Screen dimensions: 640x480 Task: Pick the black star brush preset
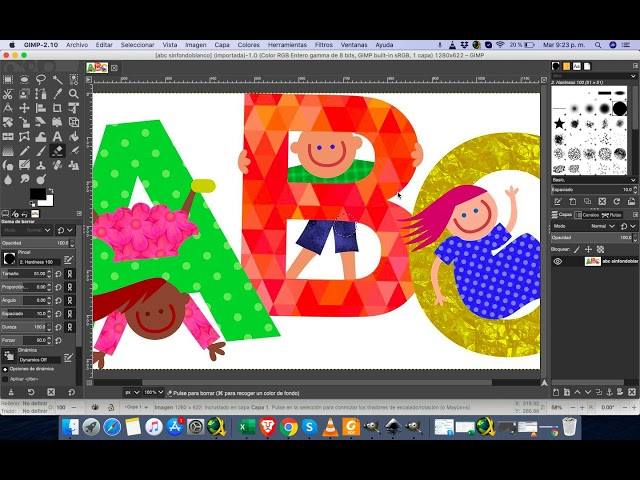point(559,123)
